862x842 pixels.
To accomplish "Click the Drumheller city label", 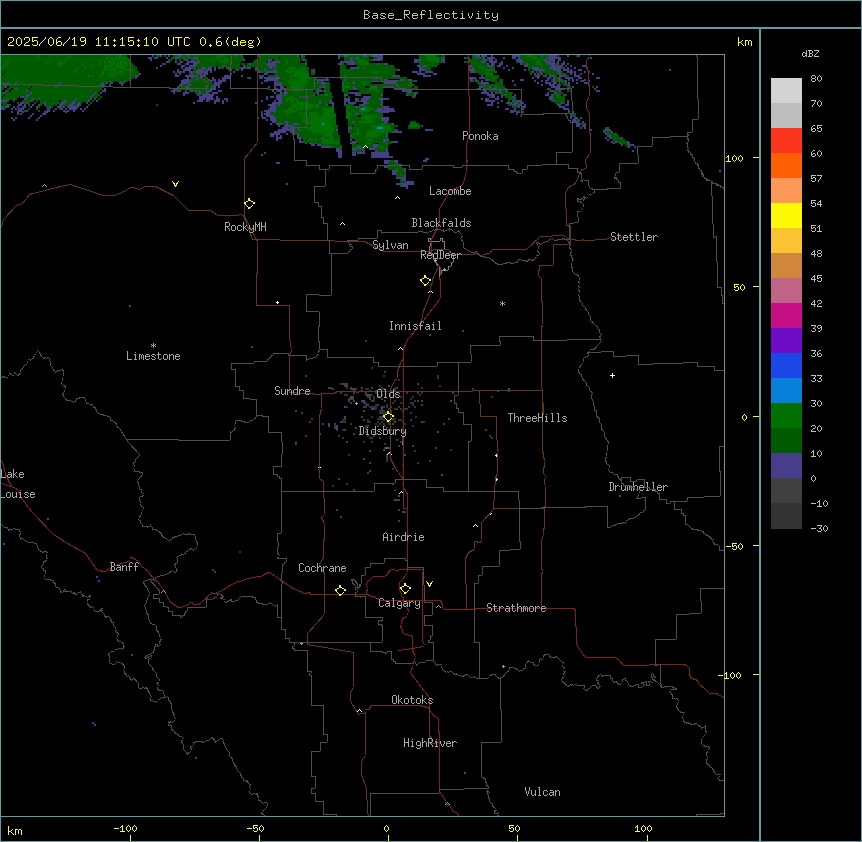I will point(638,487).
